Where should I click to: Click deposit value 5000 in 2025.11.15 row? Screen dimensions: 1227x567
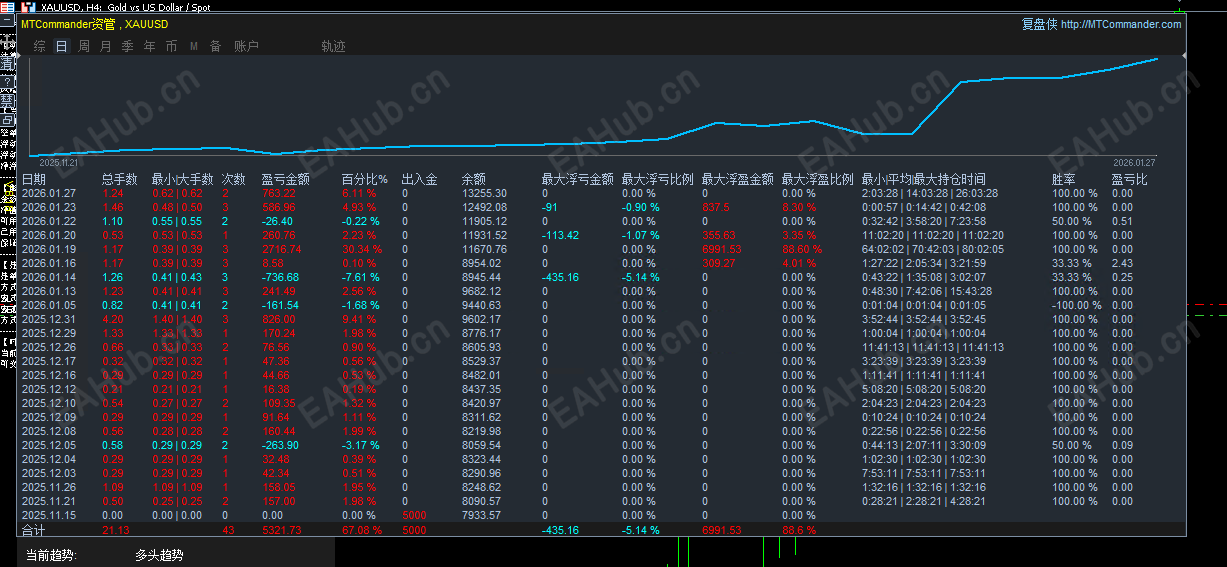click(x=414, y=515)
